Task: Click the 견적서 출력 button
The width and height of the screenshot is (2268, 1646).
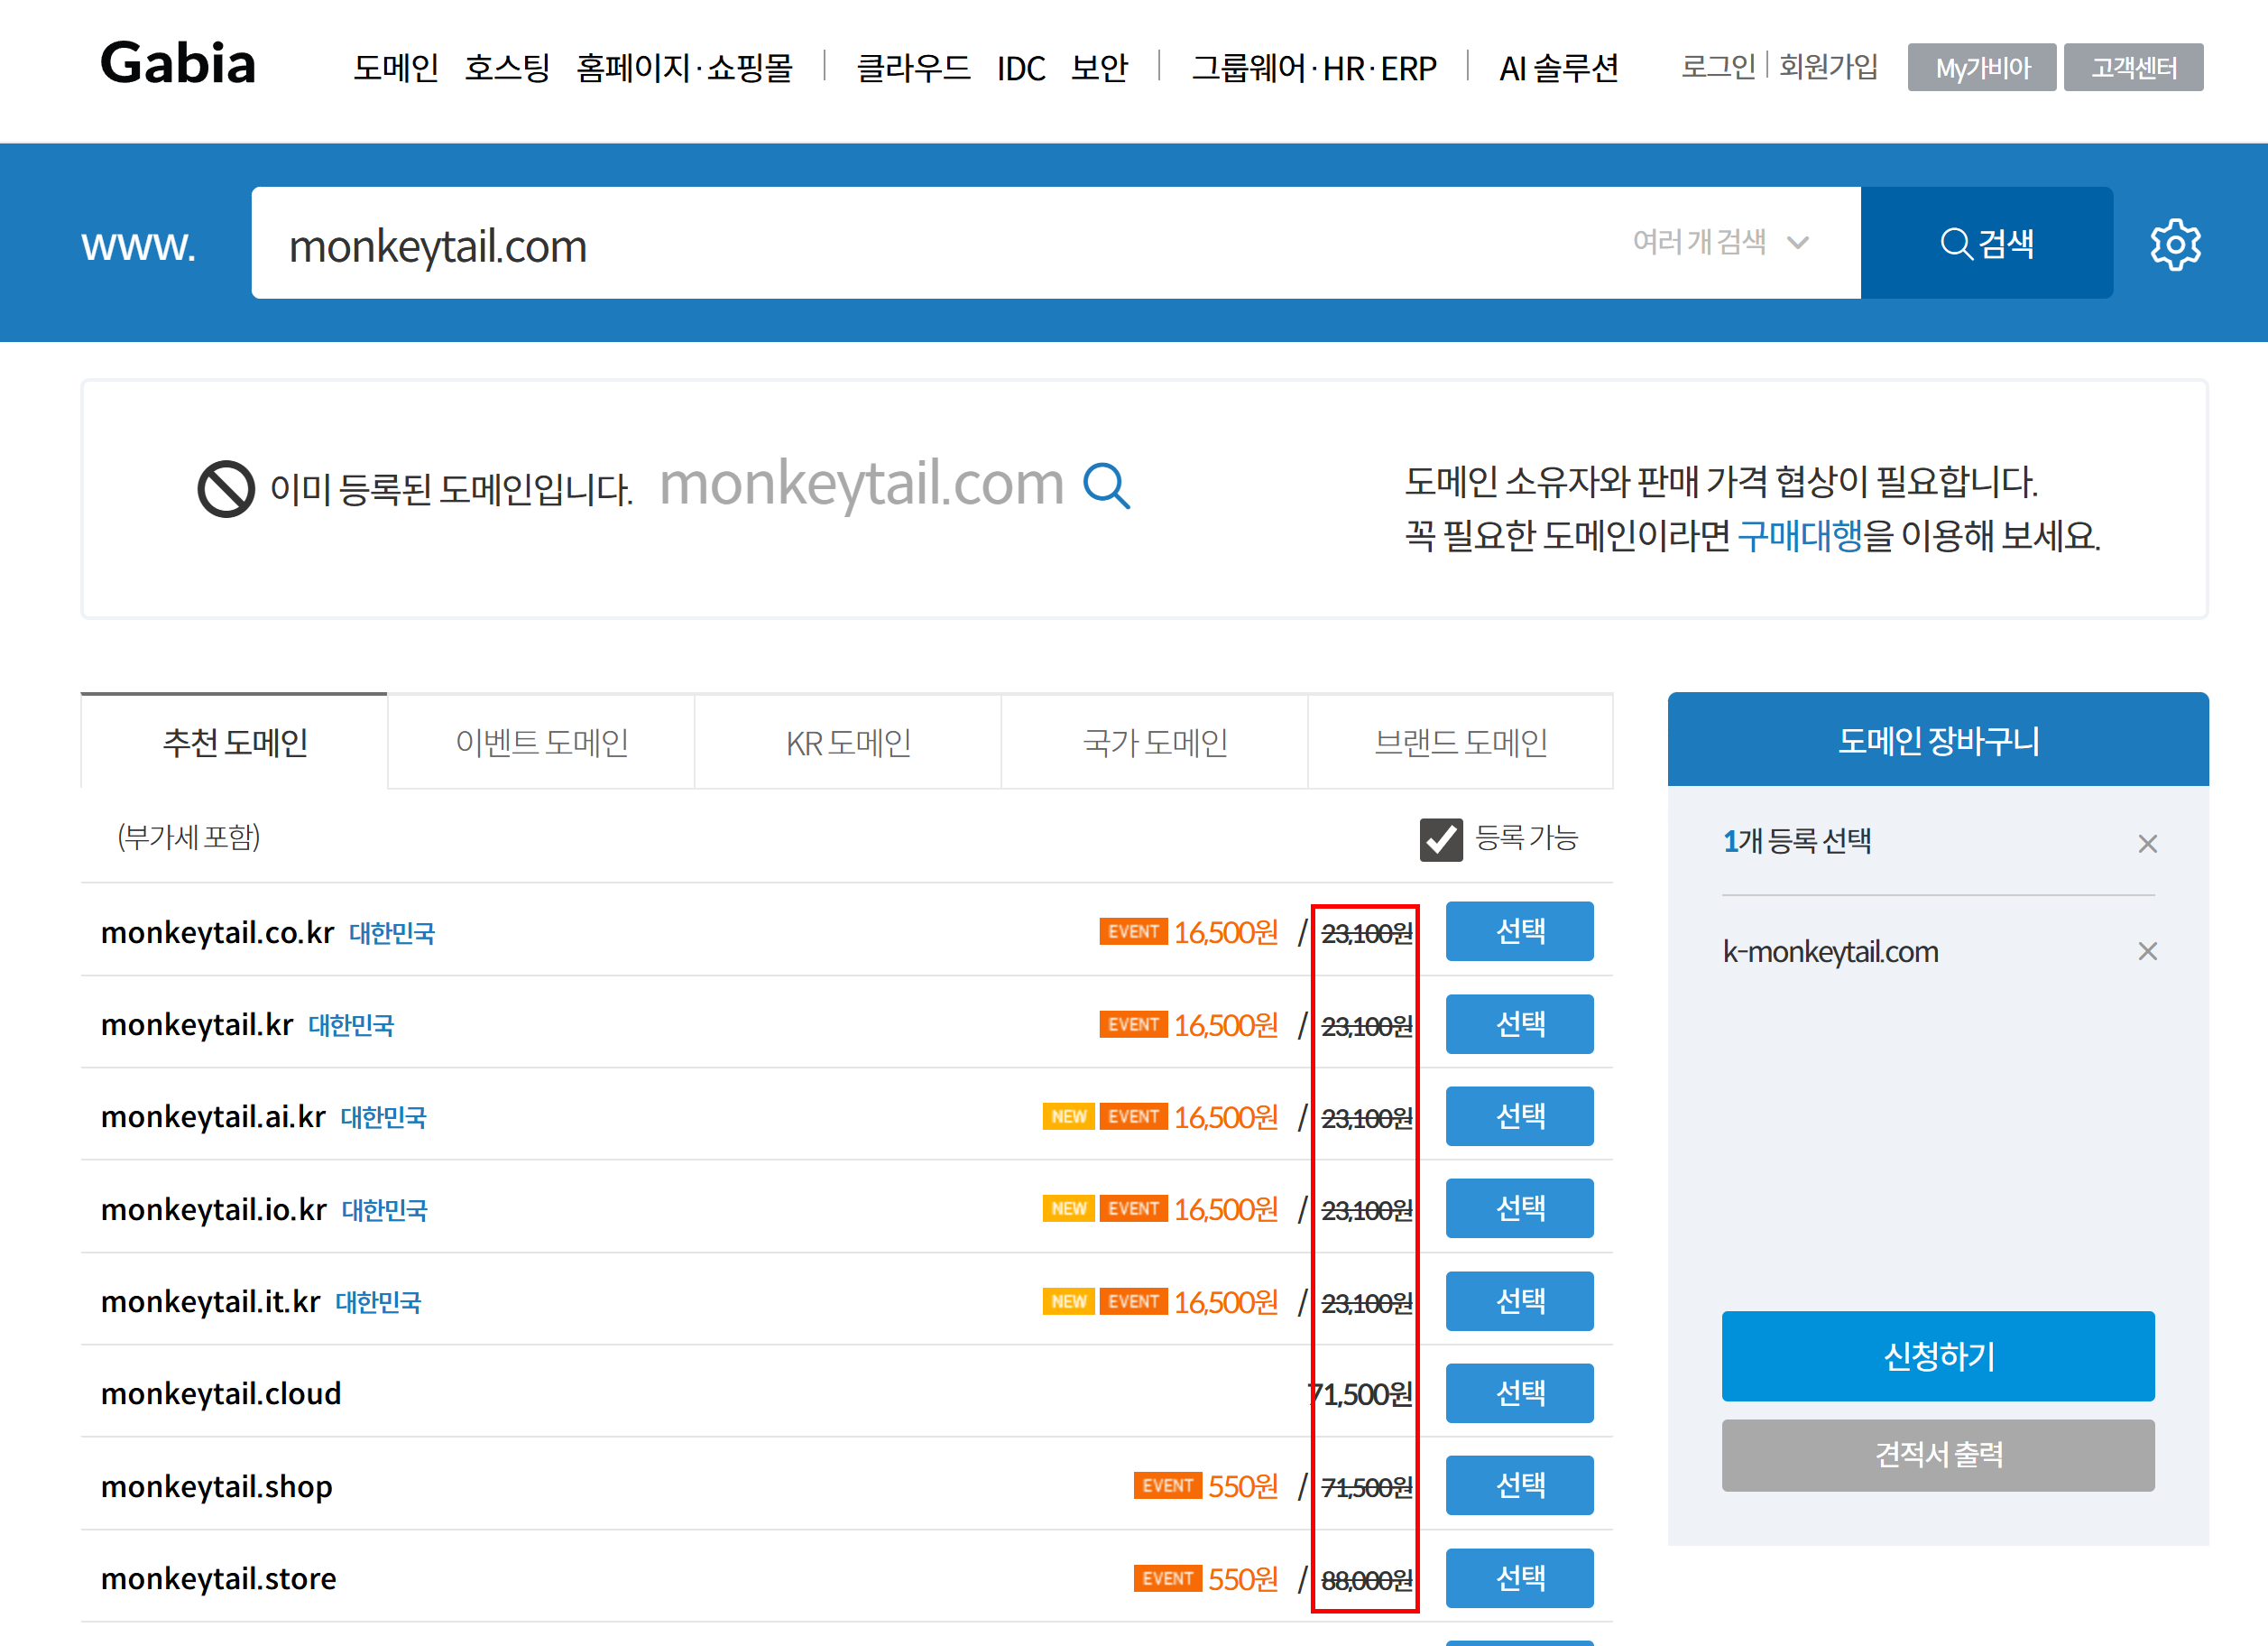Action: coord(1937,1455)
